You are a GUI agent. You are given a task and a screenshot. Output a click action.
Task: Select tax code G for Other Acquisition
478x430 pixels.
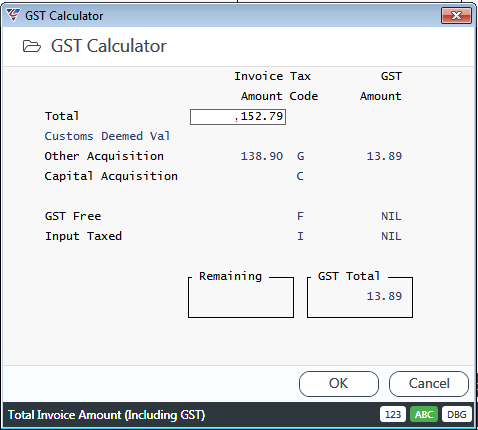[x=300, y=156]
